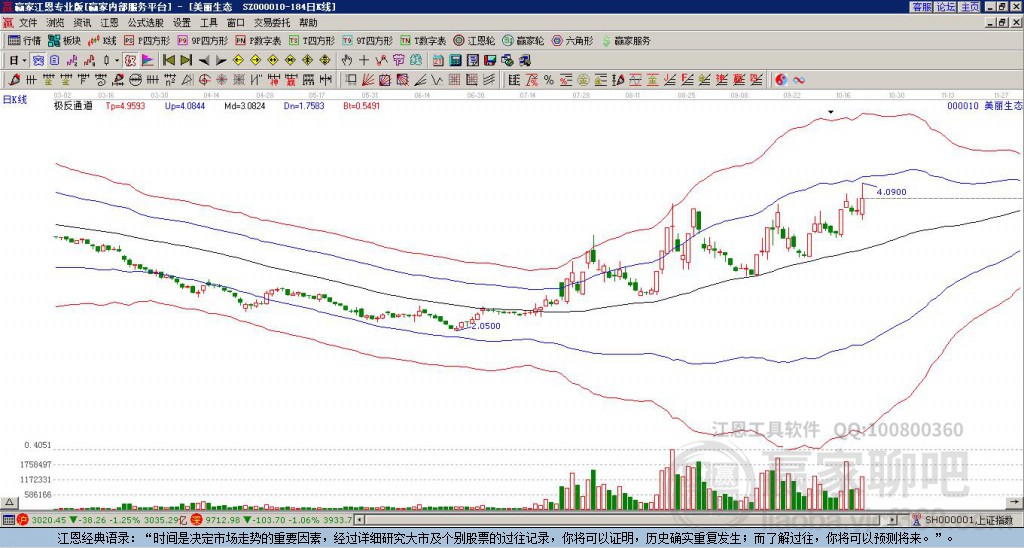1024x548 pixels.
Task: Open the 江恩 menu
Action: [109, 23]
